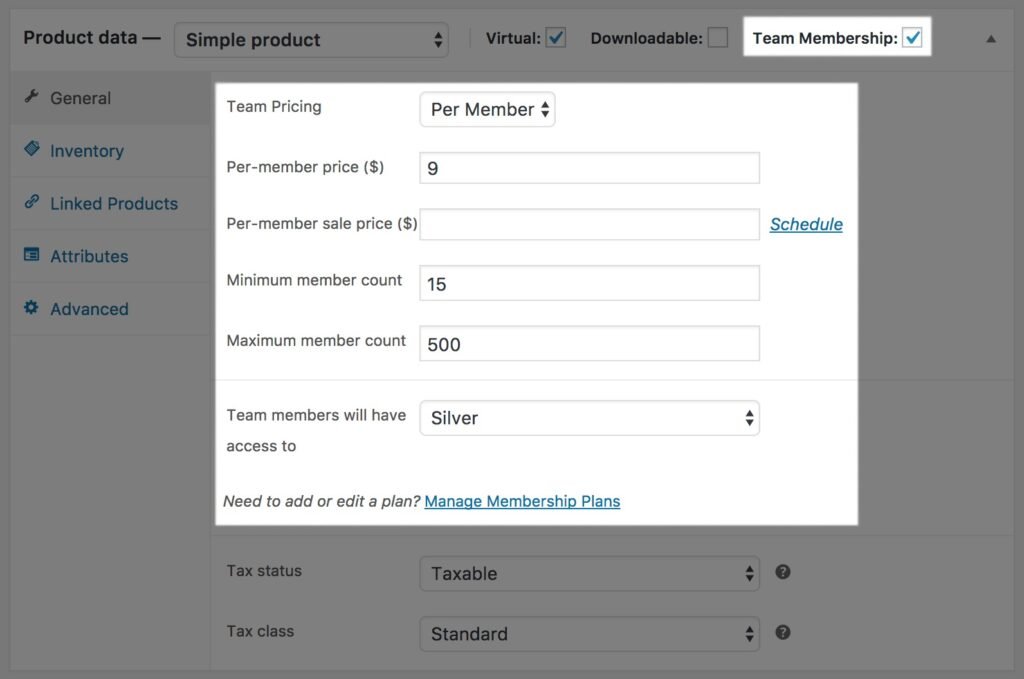This screenshot has width=1024, height=679.
Task: Enable the Downloadable option
Action: 717,36
